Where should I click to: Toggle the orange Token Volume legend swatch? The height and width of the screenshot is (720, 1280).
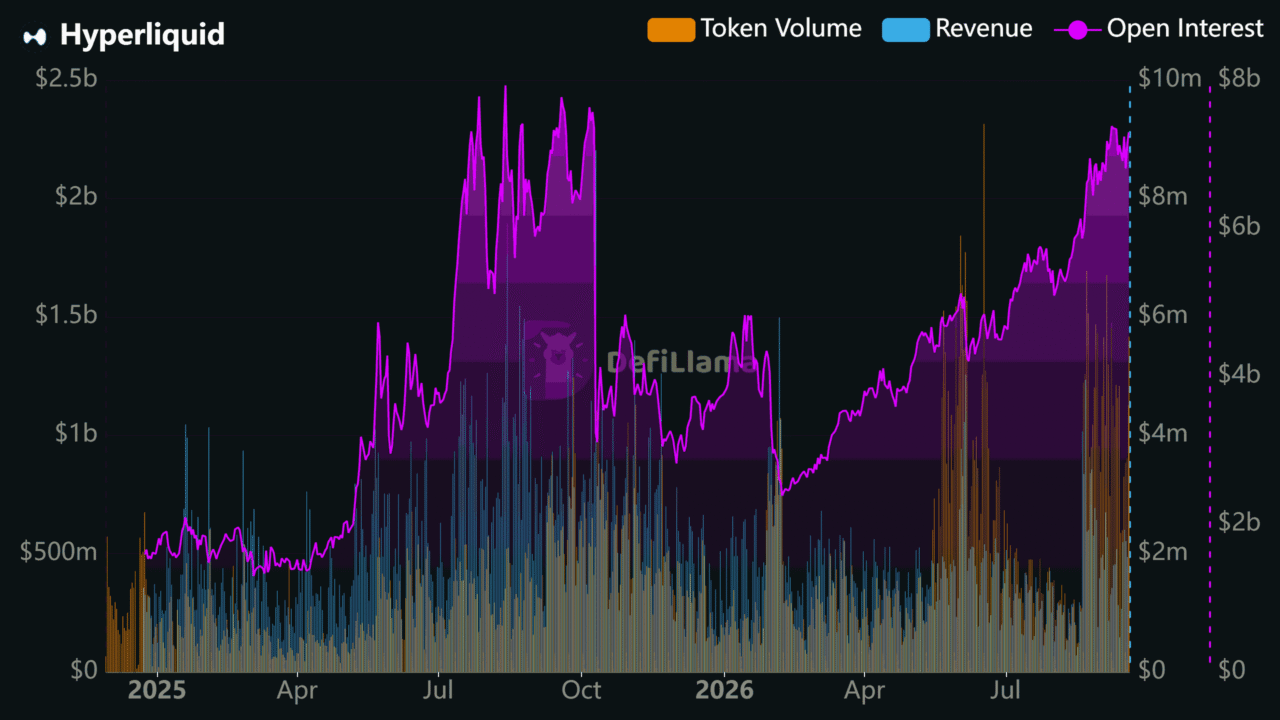click(x=671, y=29)
